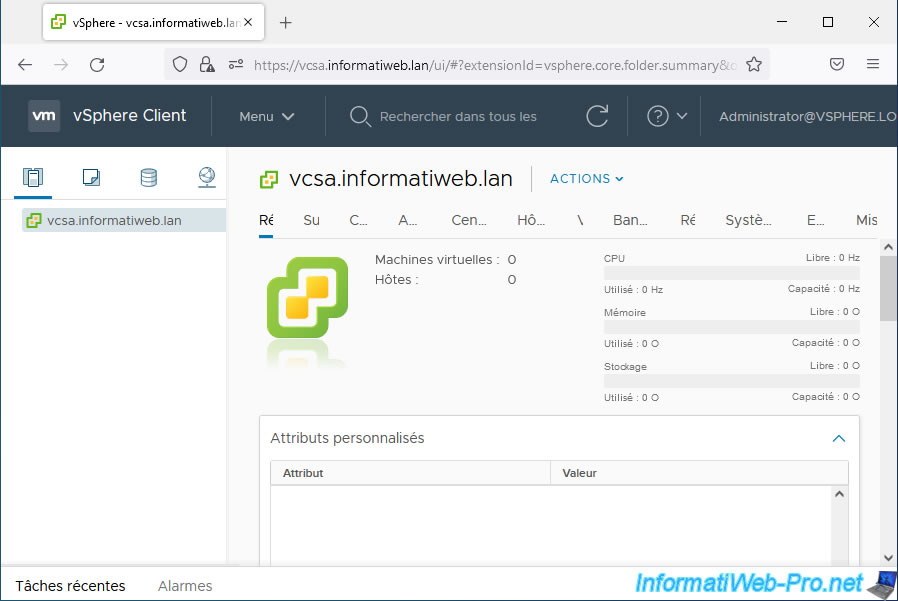
Task: Go forward in browser history
Action: pos(61,65)
